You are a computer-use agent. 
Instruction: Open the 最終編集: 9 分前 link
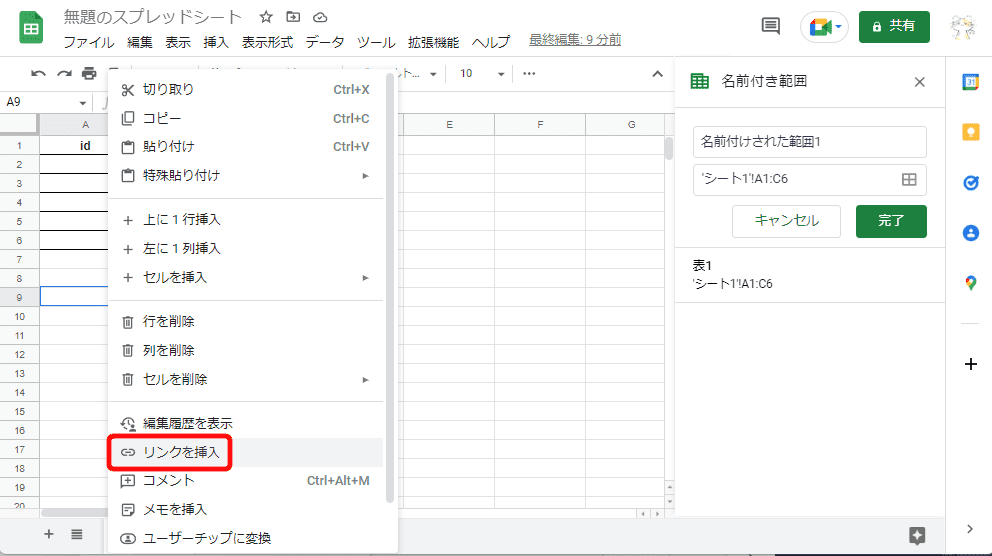pos(574,40)
